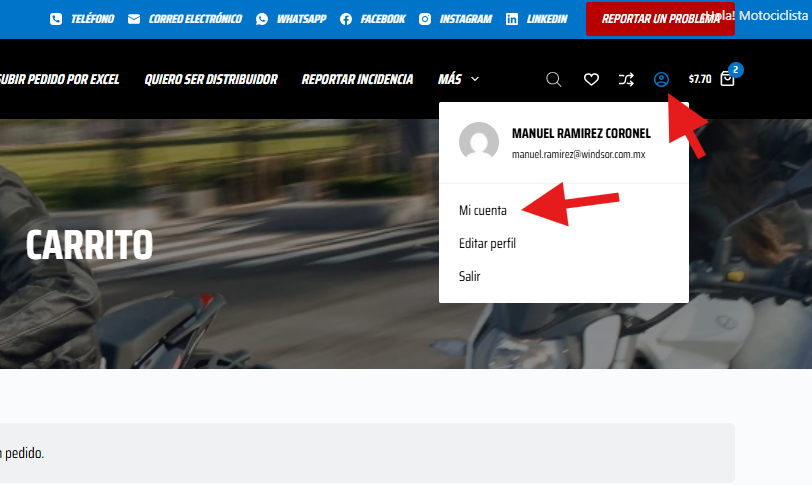Select Editar perfil in account menu

[x=487, y=243]
